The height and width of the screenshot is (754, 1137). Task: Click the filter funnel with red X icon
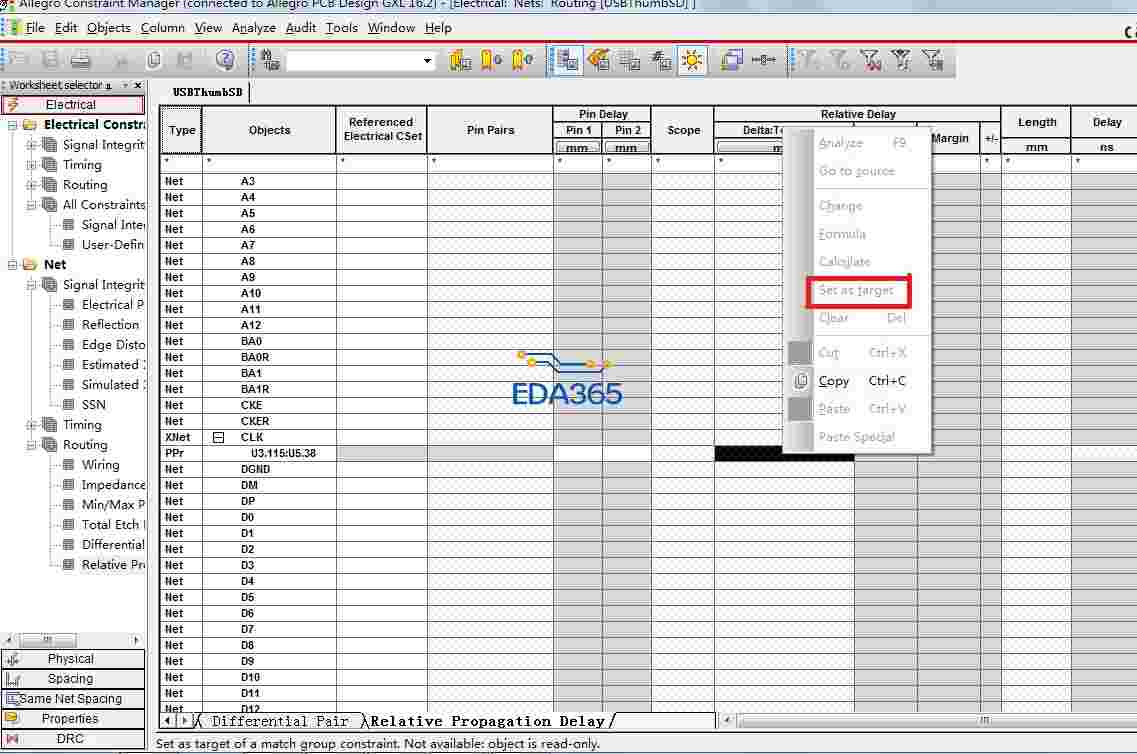coord(870,60)
